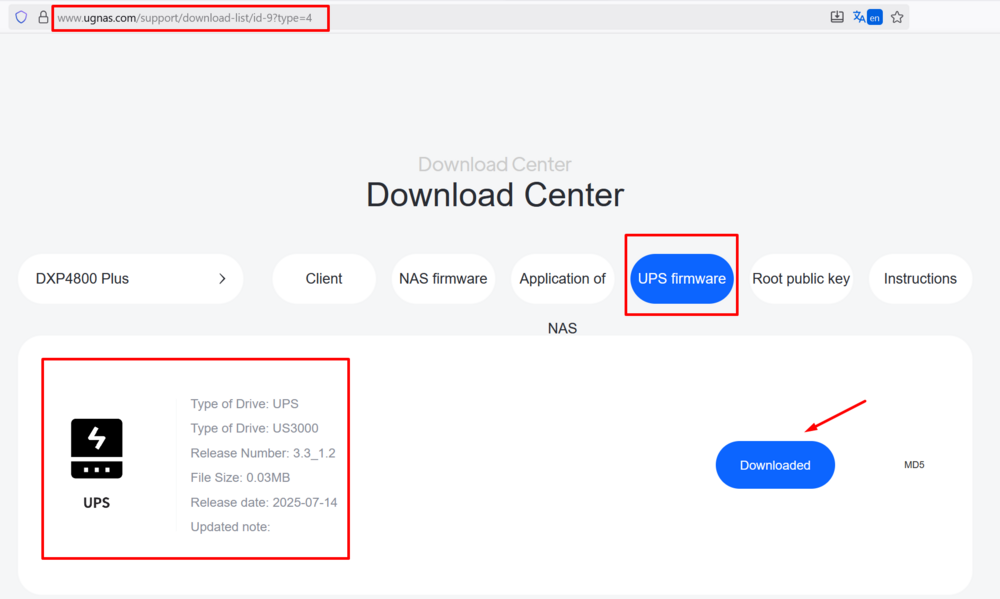
Task: Click the text File Size: 0.03MB
Action: [x=240, y=477]
